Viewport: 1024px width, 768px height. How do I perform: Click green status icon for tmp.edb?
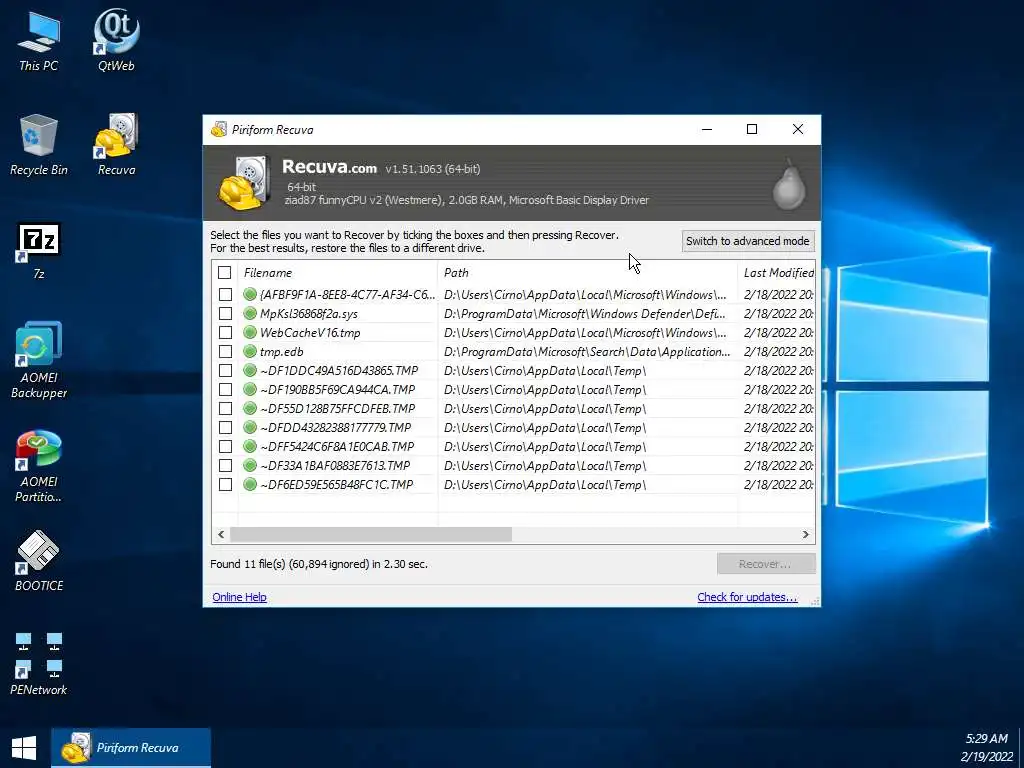pyautogui.click(x=249, y=351)
